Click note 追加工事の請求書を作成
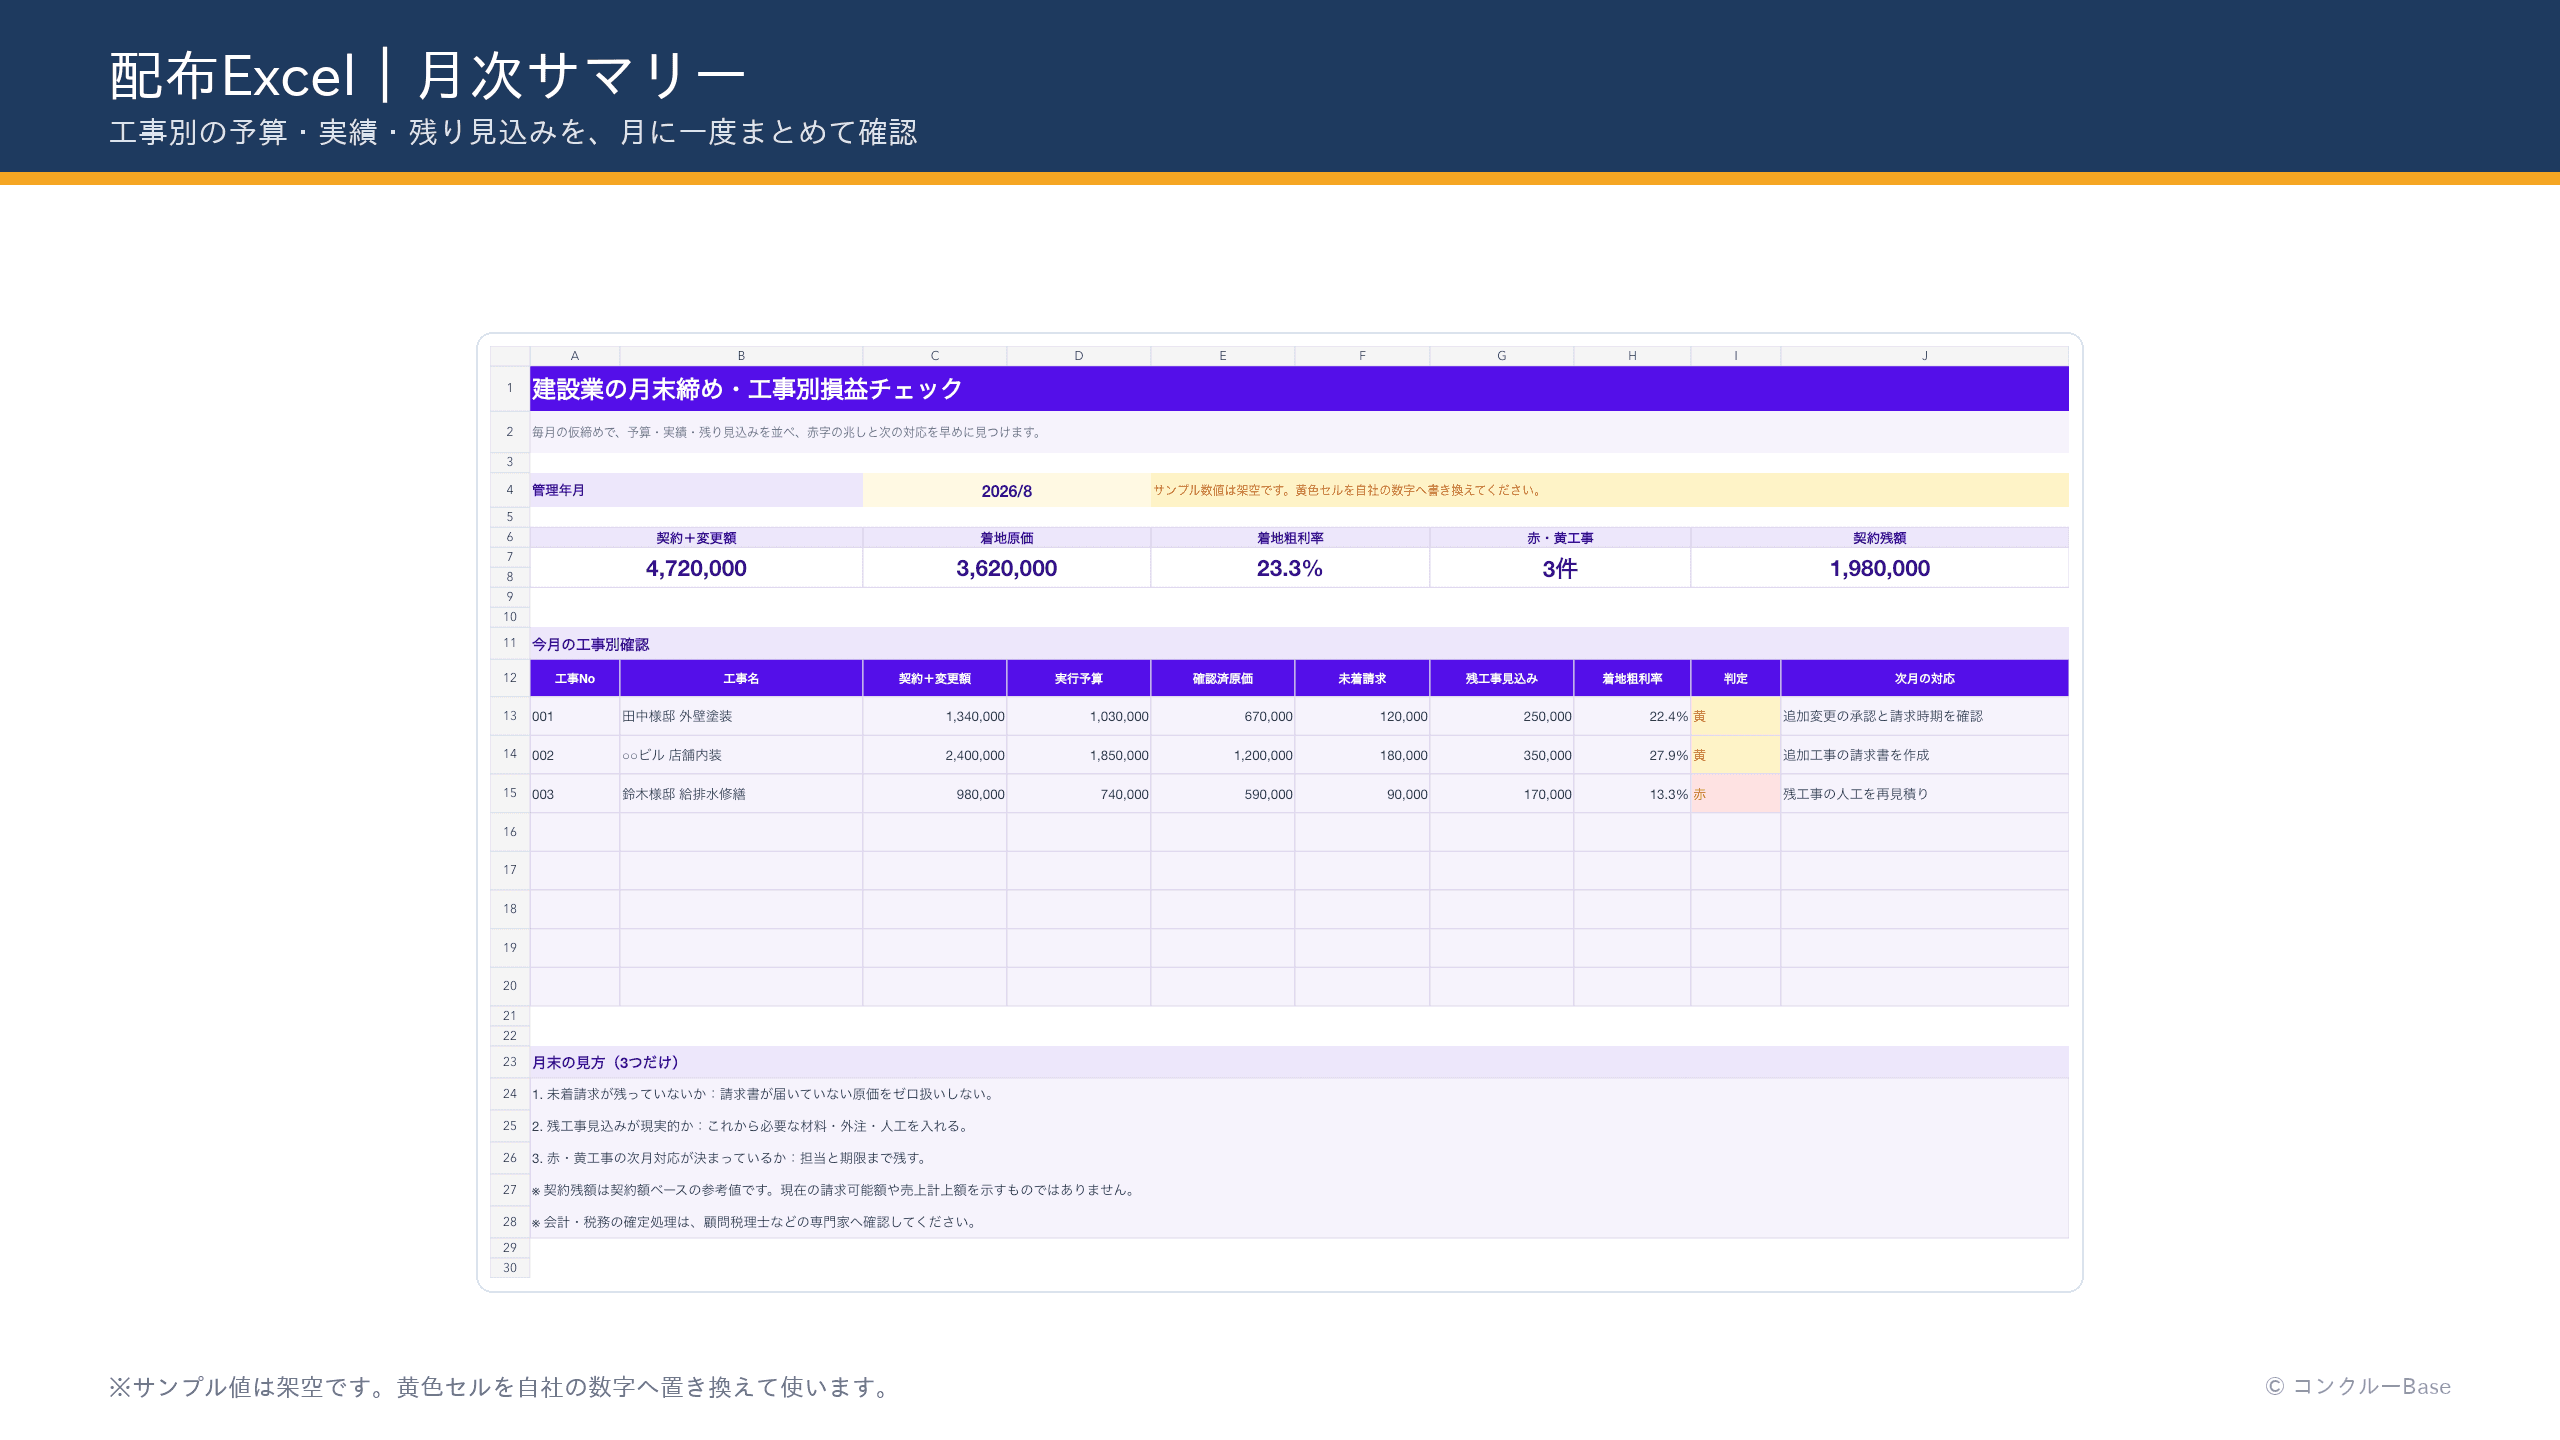Image resolution: width=2560 pixels, height=1440 pixels. click(1924, 755)
